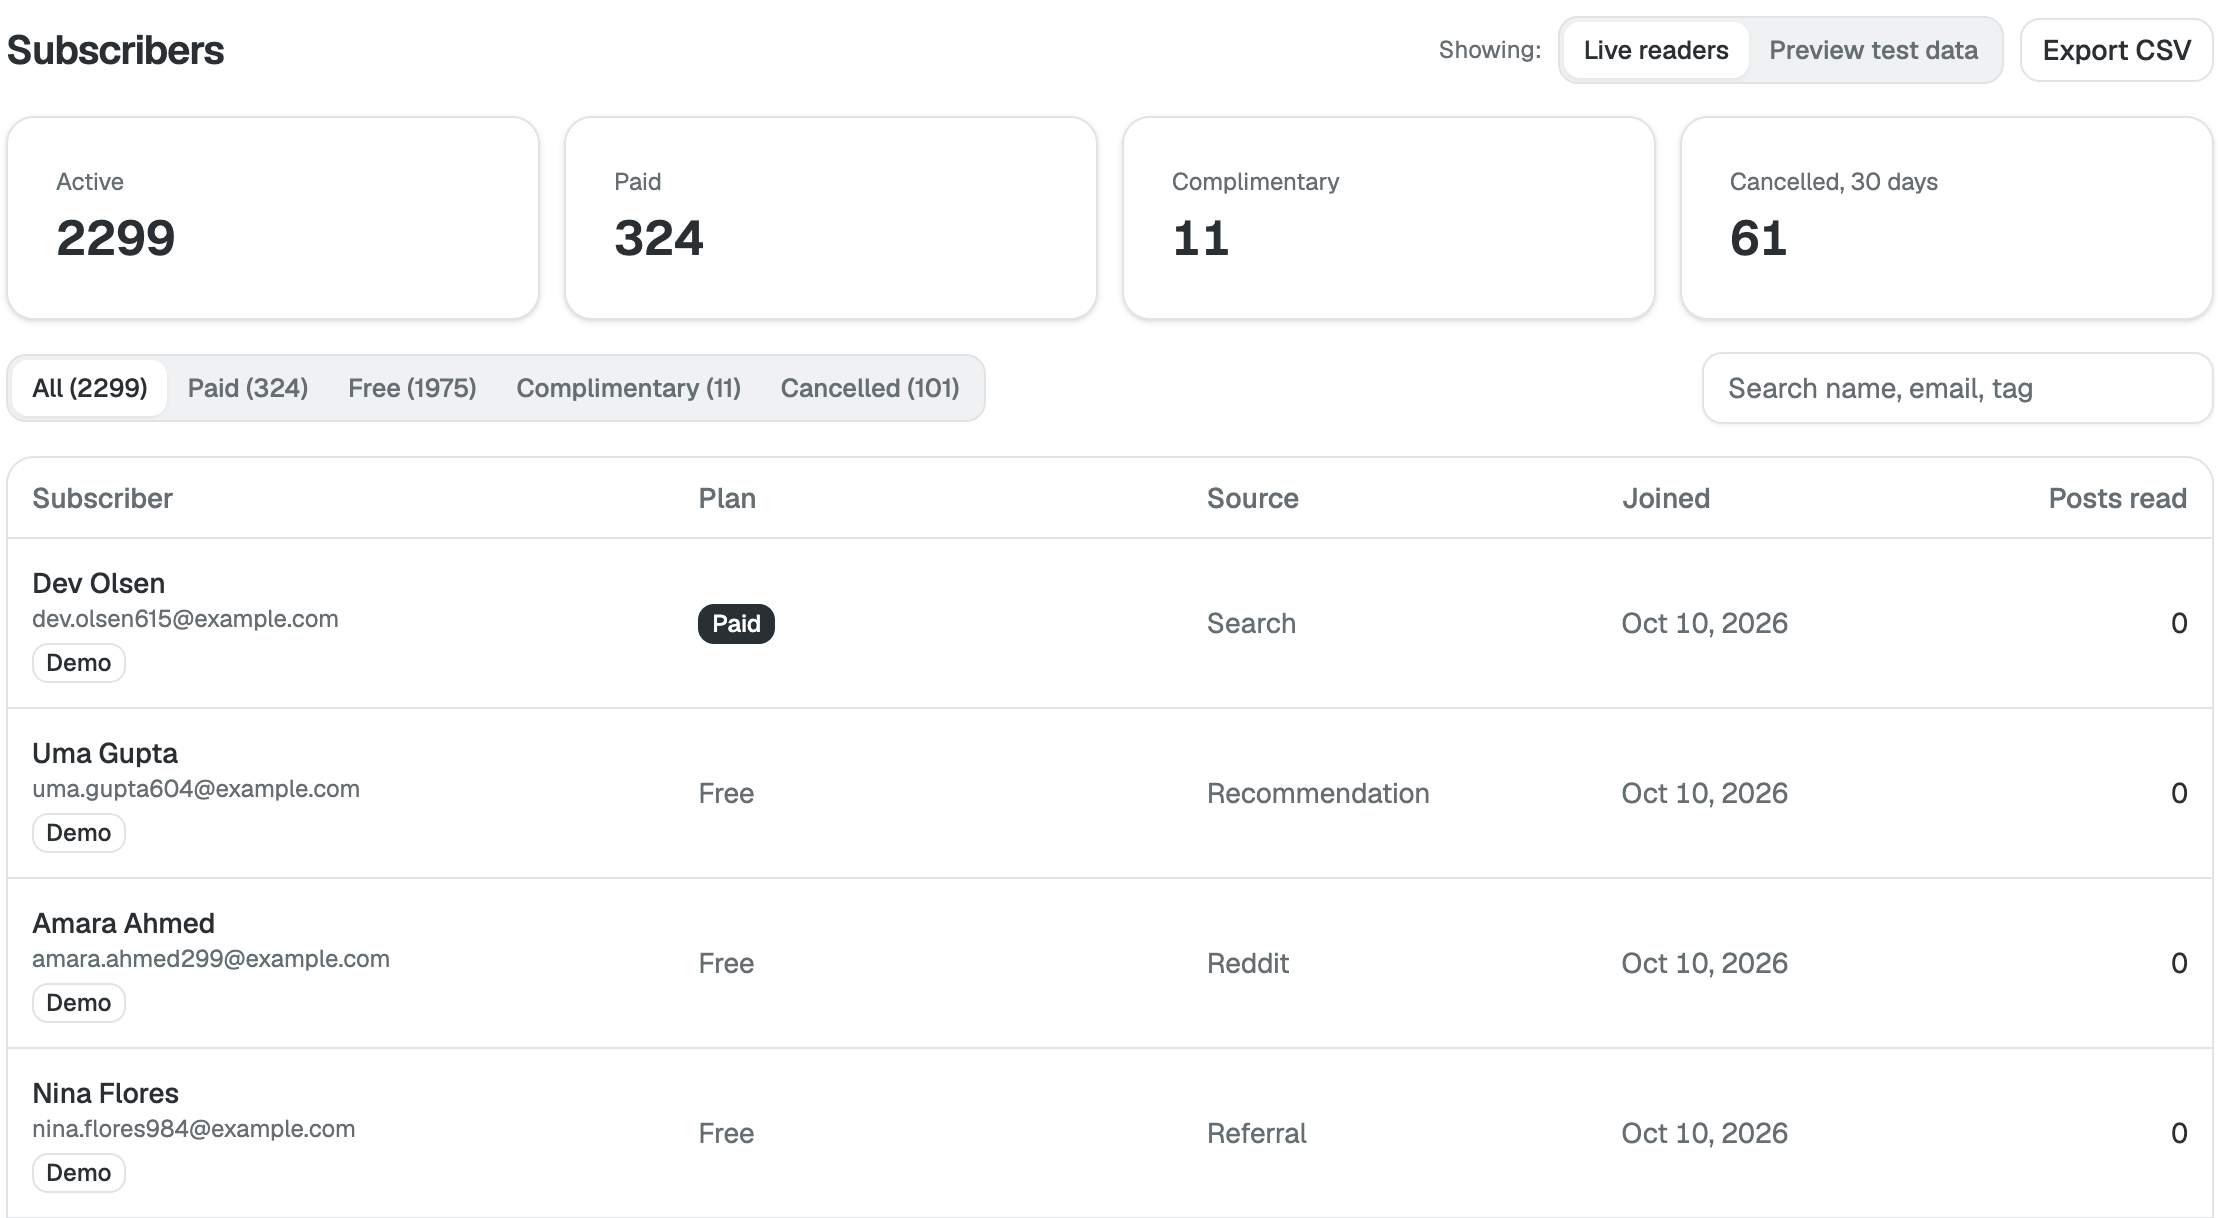The image size is (2218, 1218).
Task: Select the Complimentary (11) tab
Action: 628,388
